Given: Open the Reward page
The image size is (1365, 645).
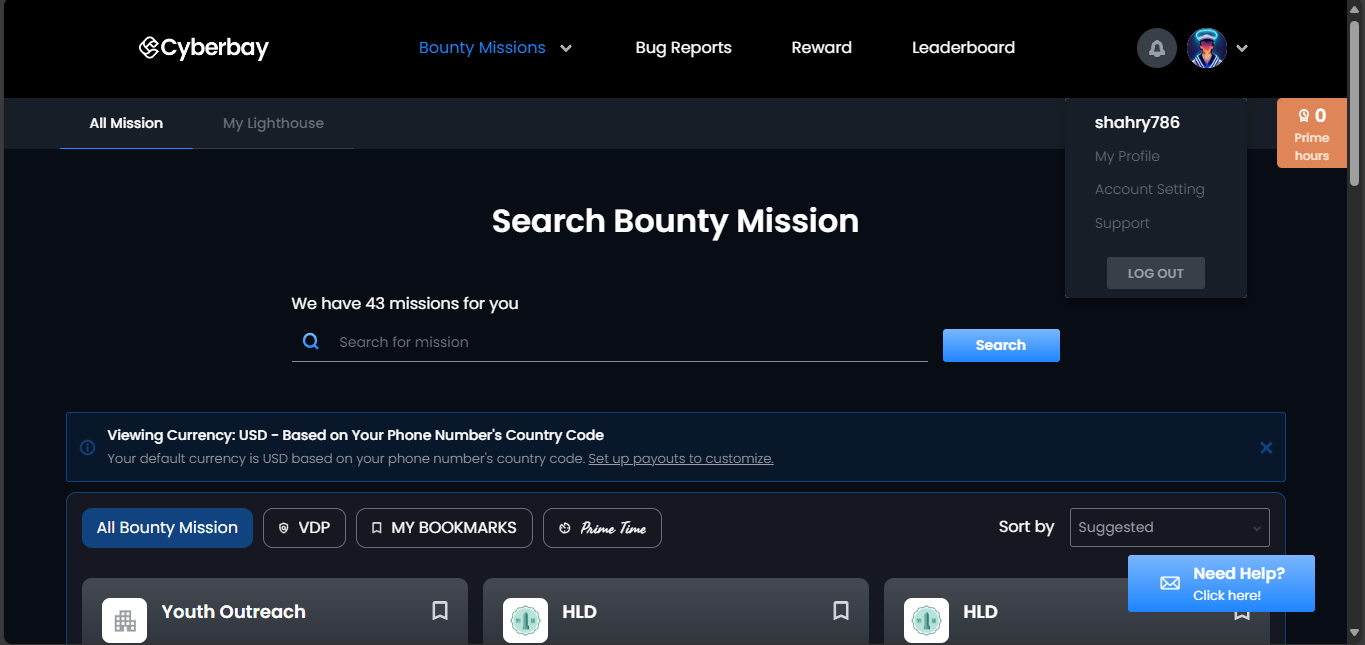Looking at the screenshot, I should (x=821, y=47).
